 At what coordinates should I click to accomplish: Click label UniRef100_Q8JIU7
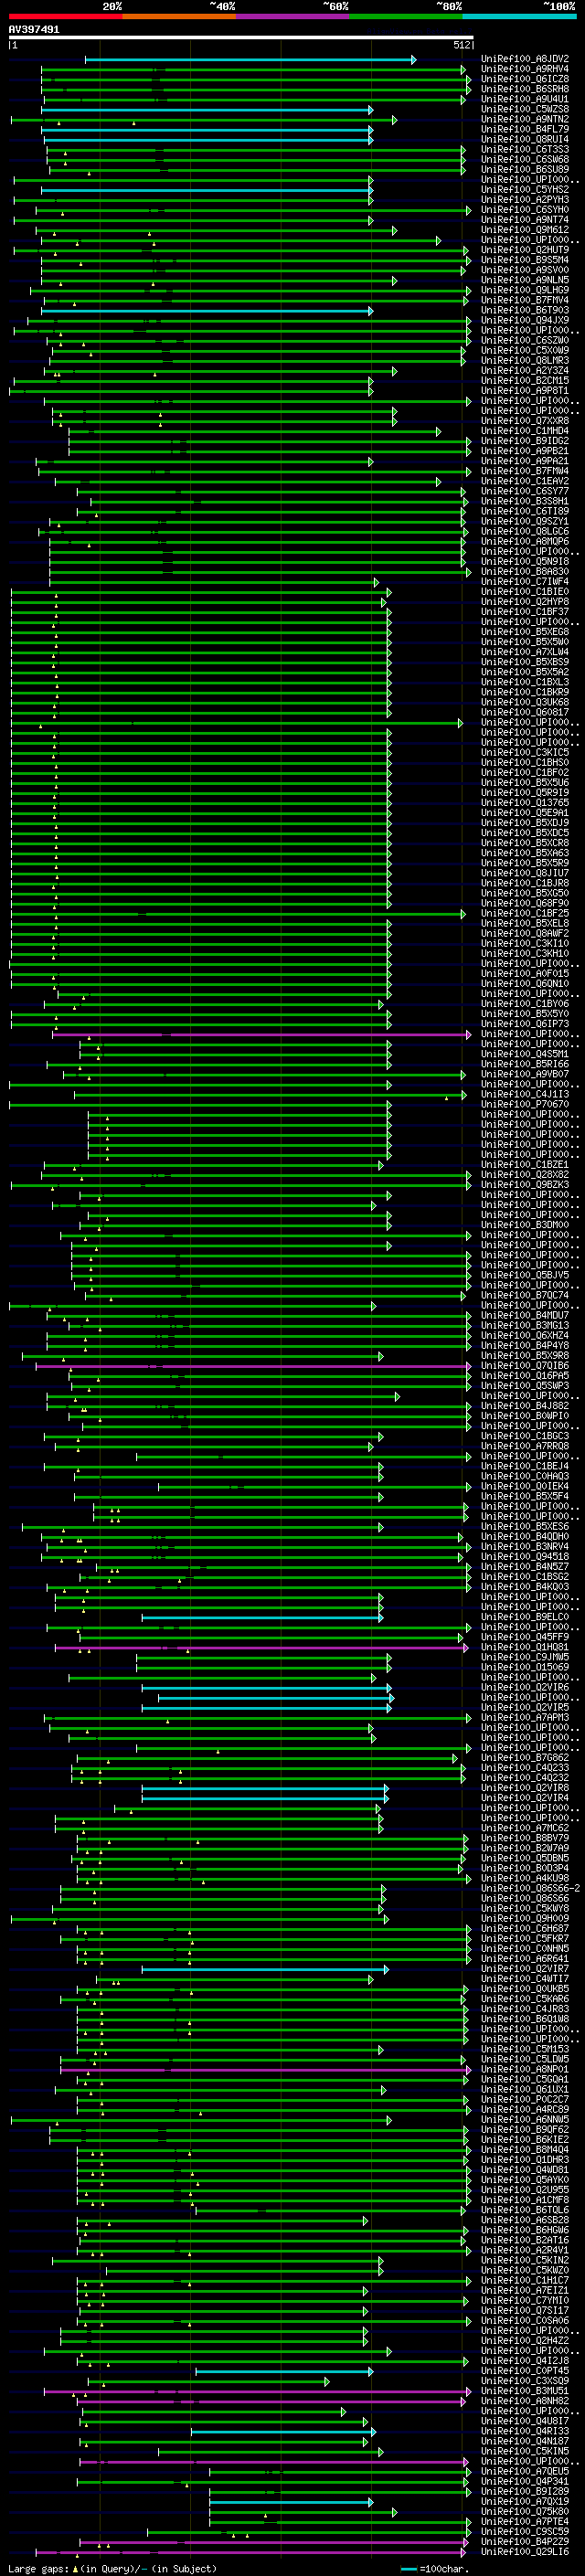[x=525, y=873]
